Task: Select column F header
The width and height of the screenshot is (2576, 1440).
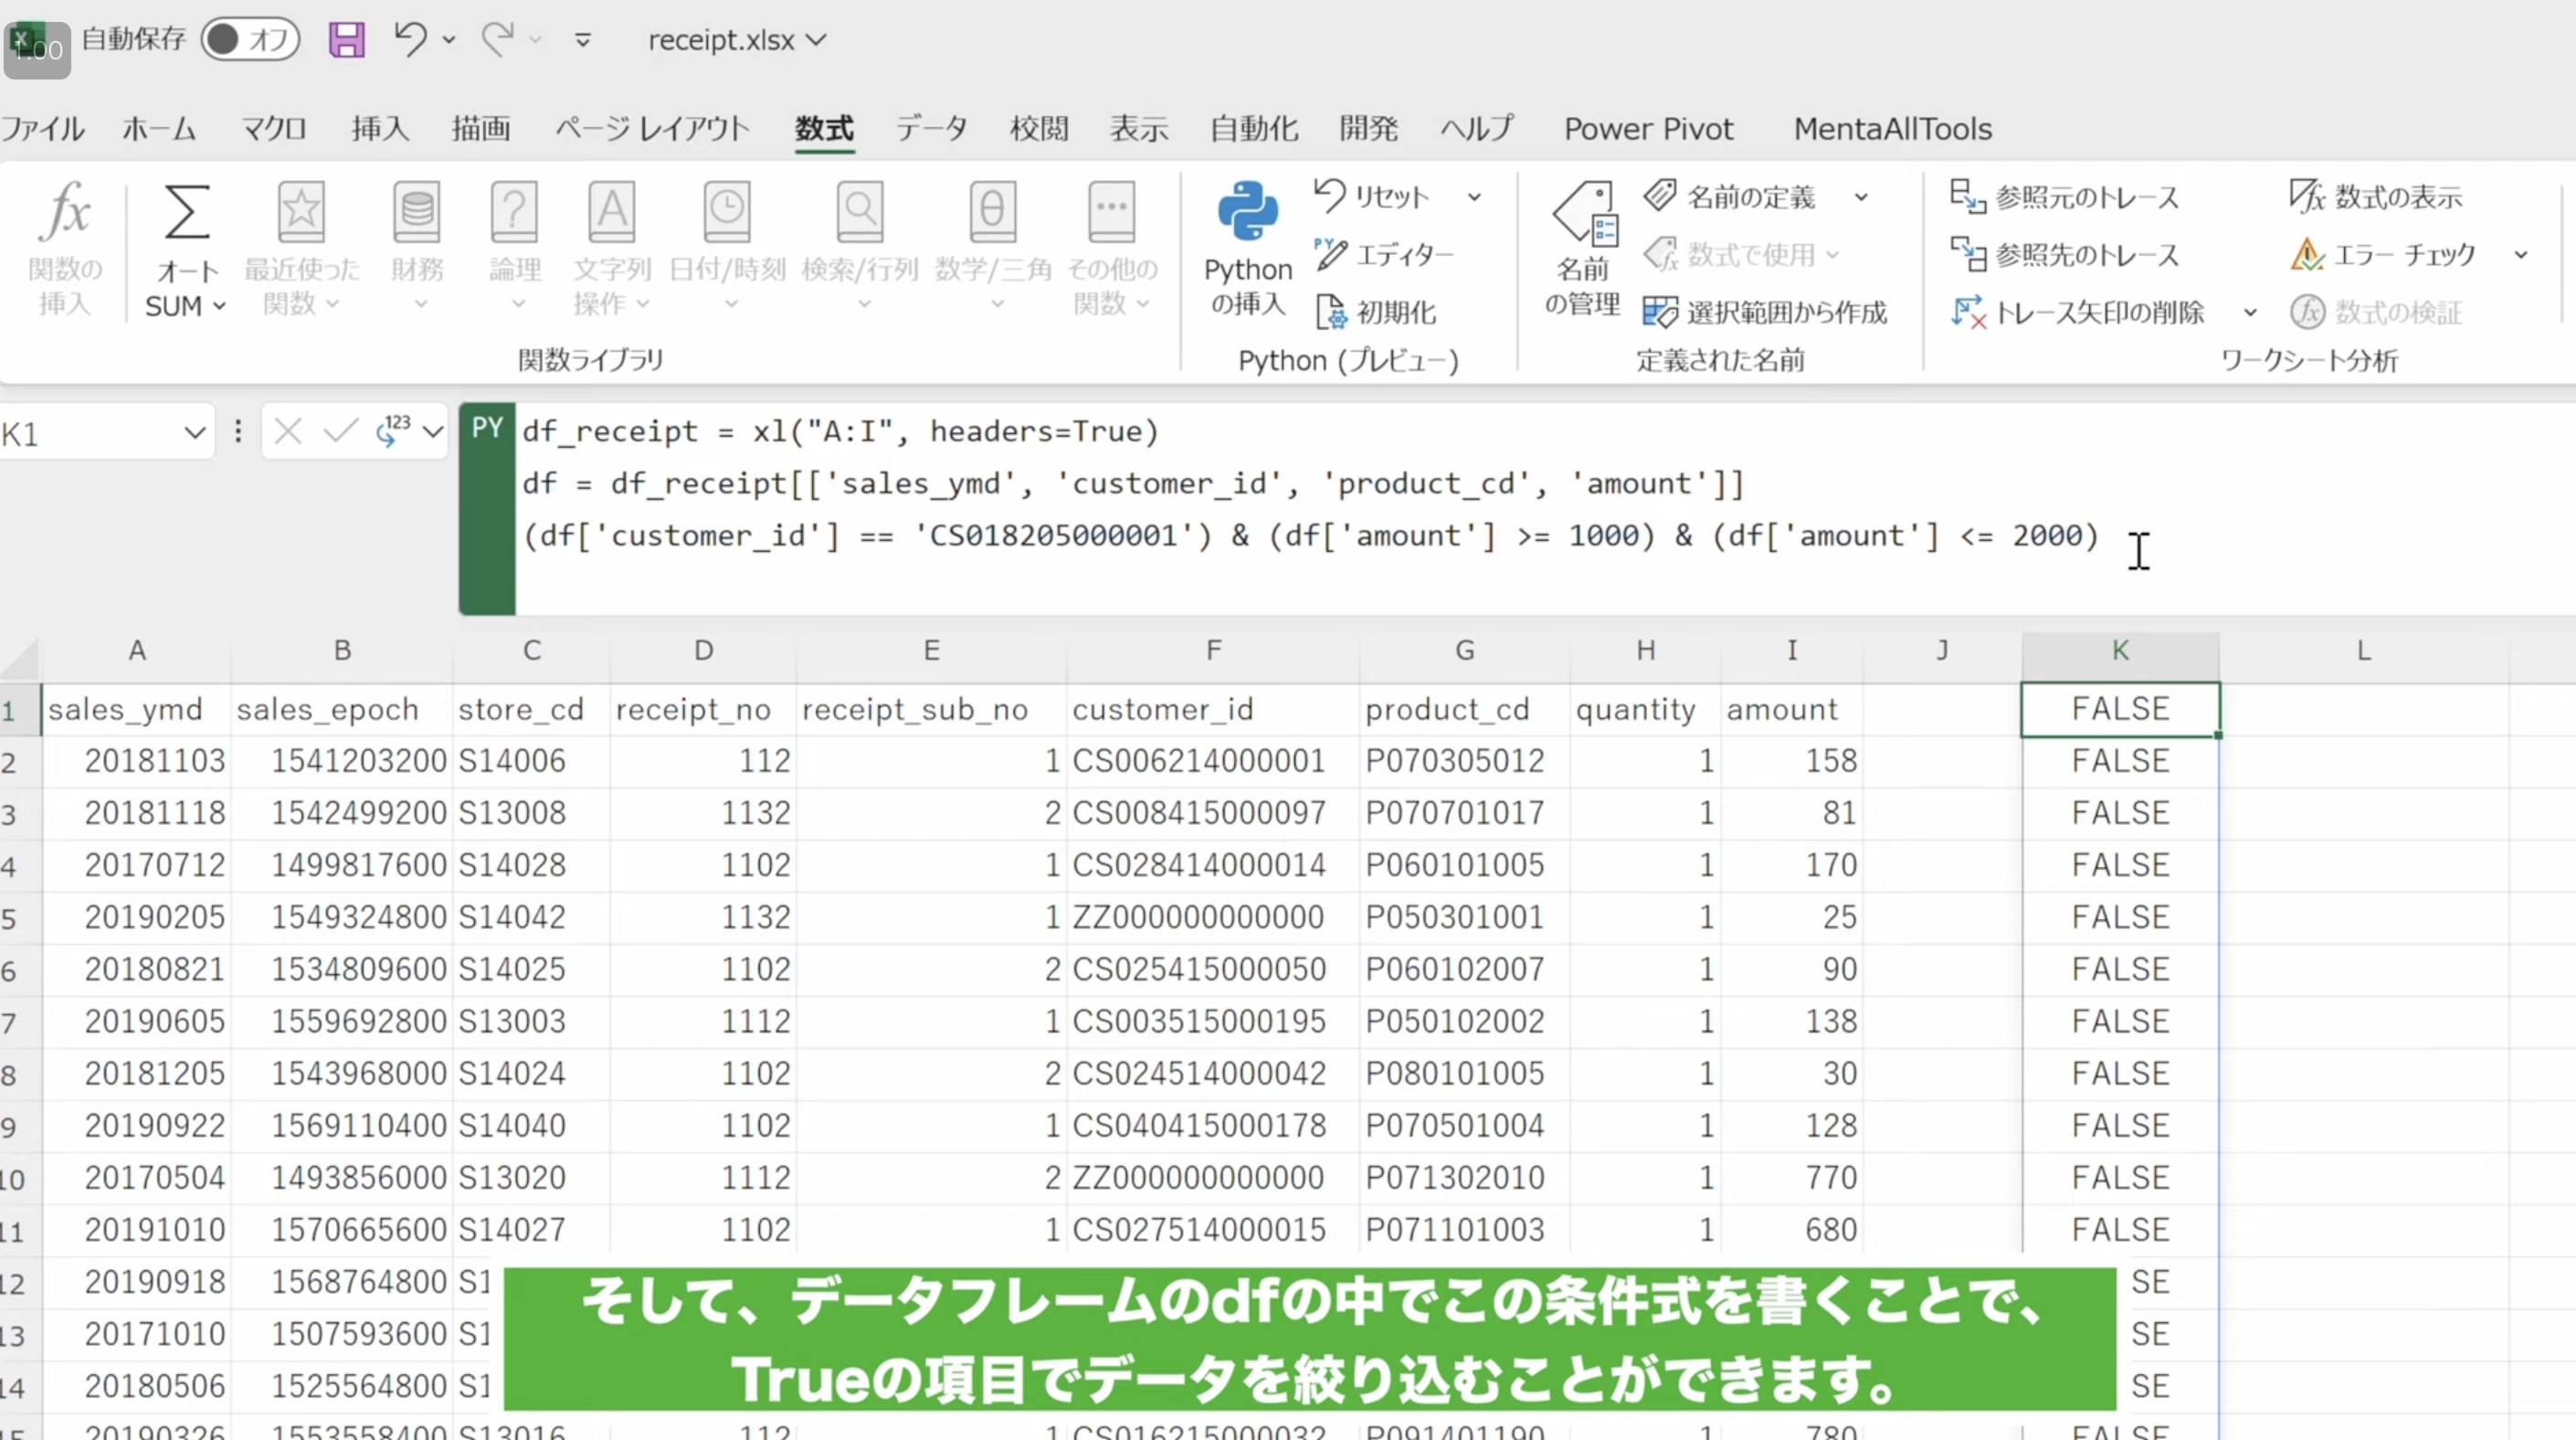Action: click(1213, 651)
